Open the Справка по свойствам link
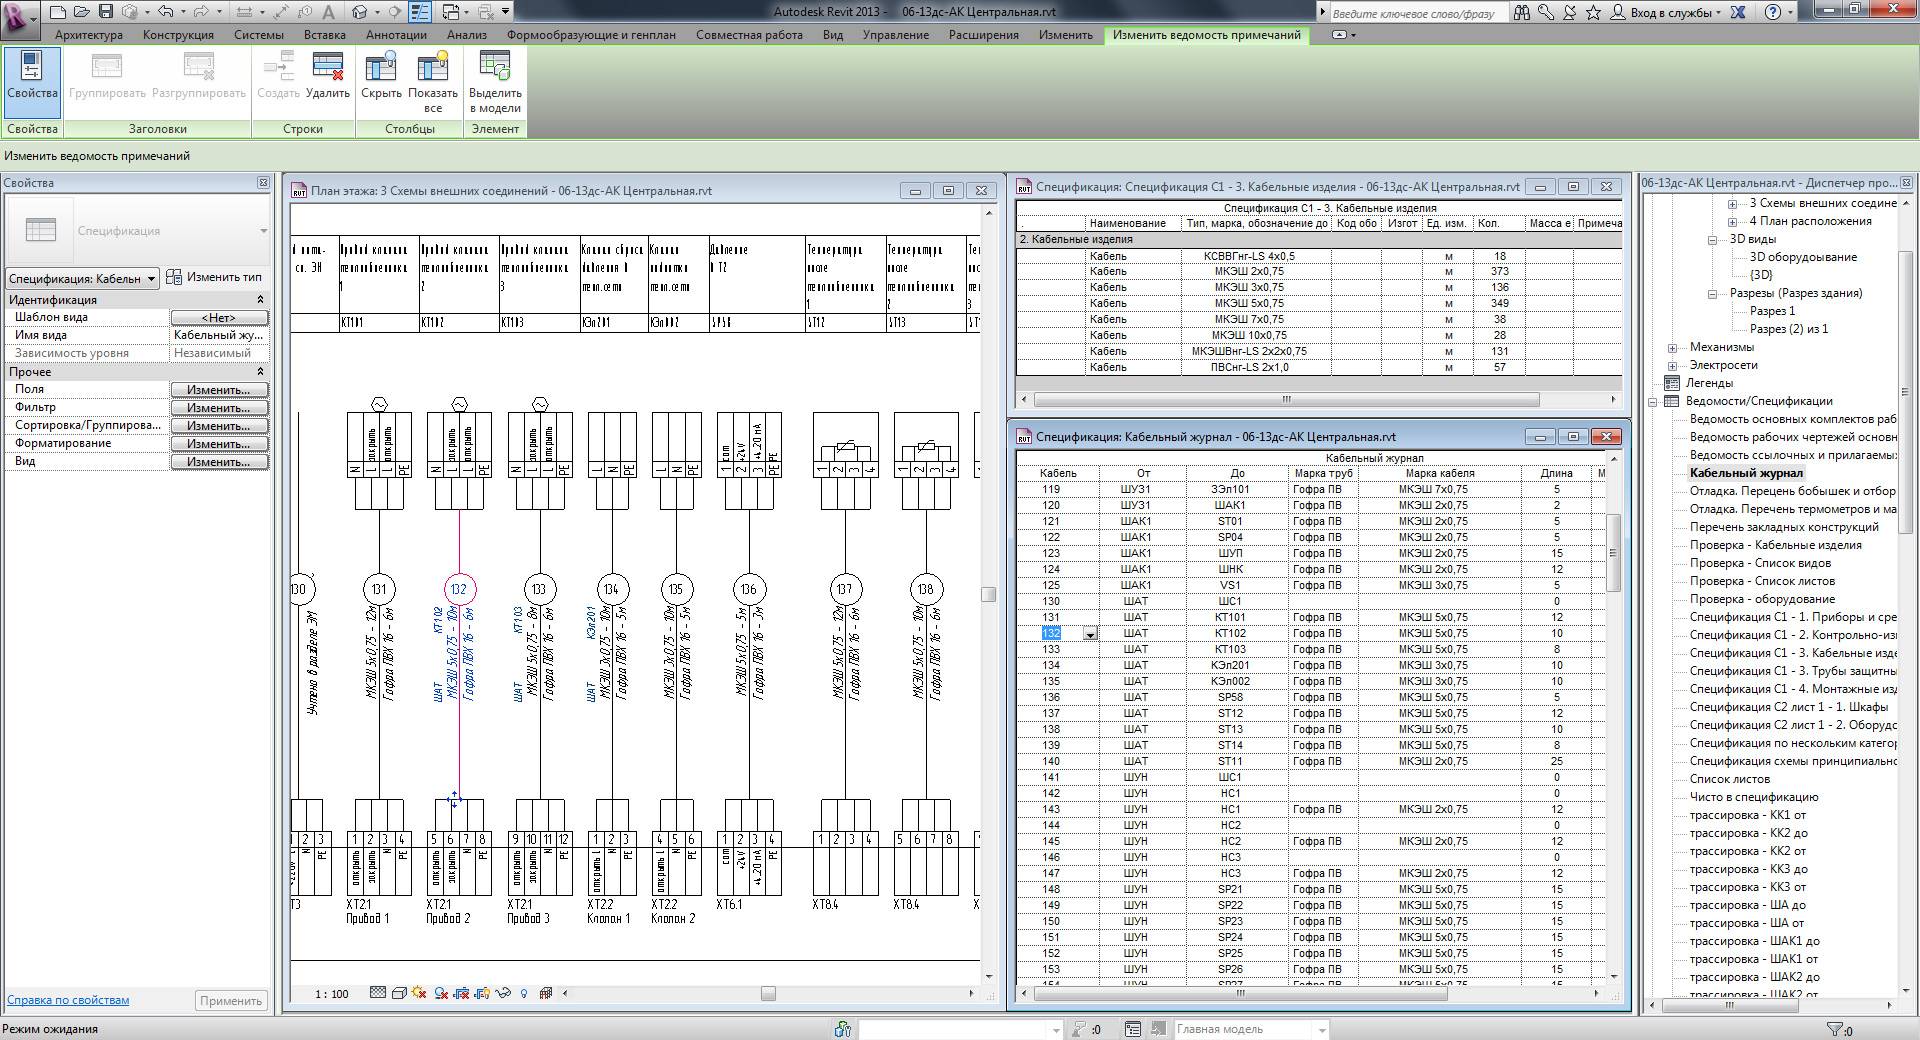Screen dimensions: 1920x1040 [68, 1000]
